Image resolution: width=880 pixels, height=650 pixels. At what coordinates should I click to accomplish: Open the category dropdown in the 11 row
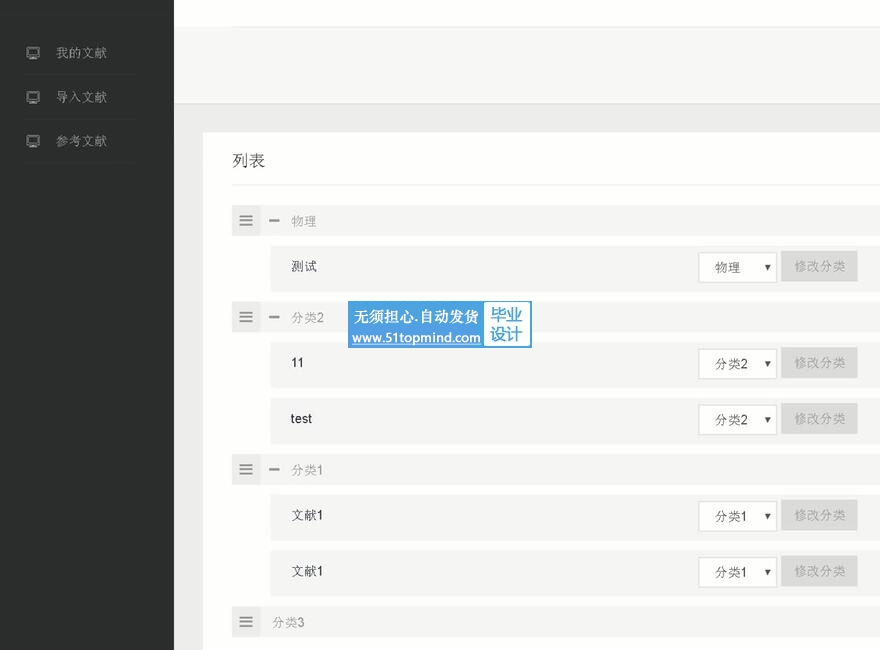(737, 364)
